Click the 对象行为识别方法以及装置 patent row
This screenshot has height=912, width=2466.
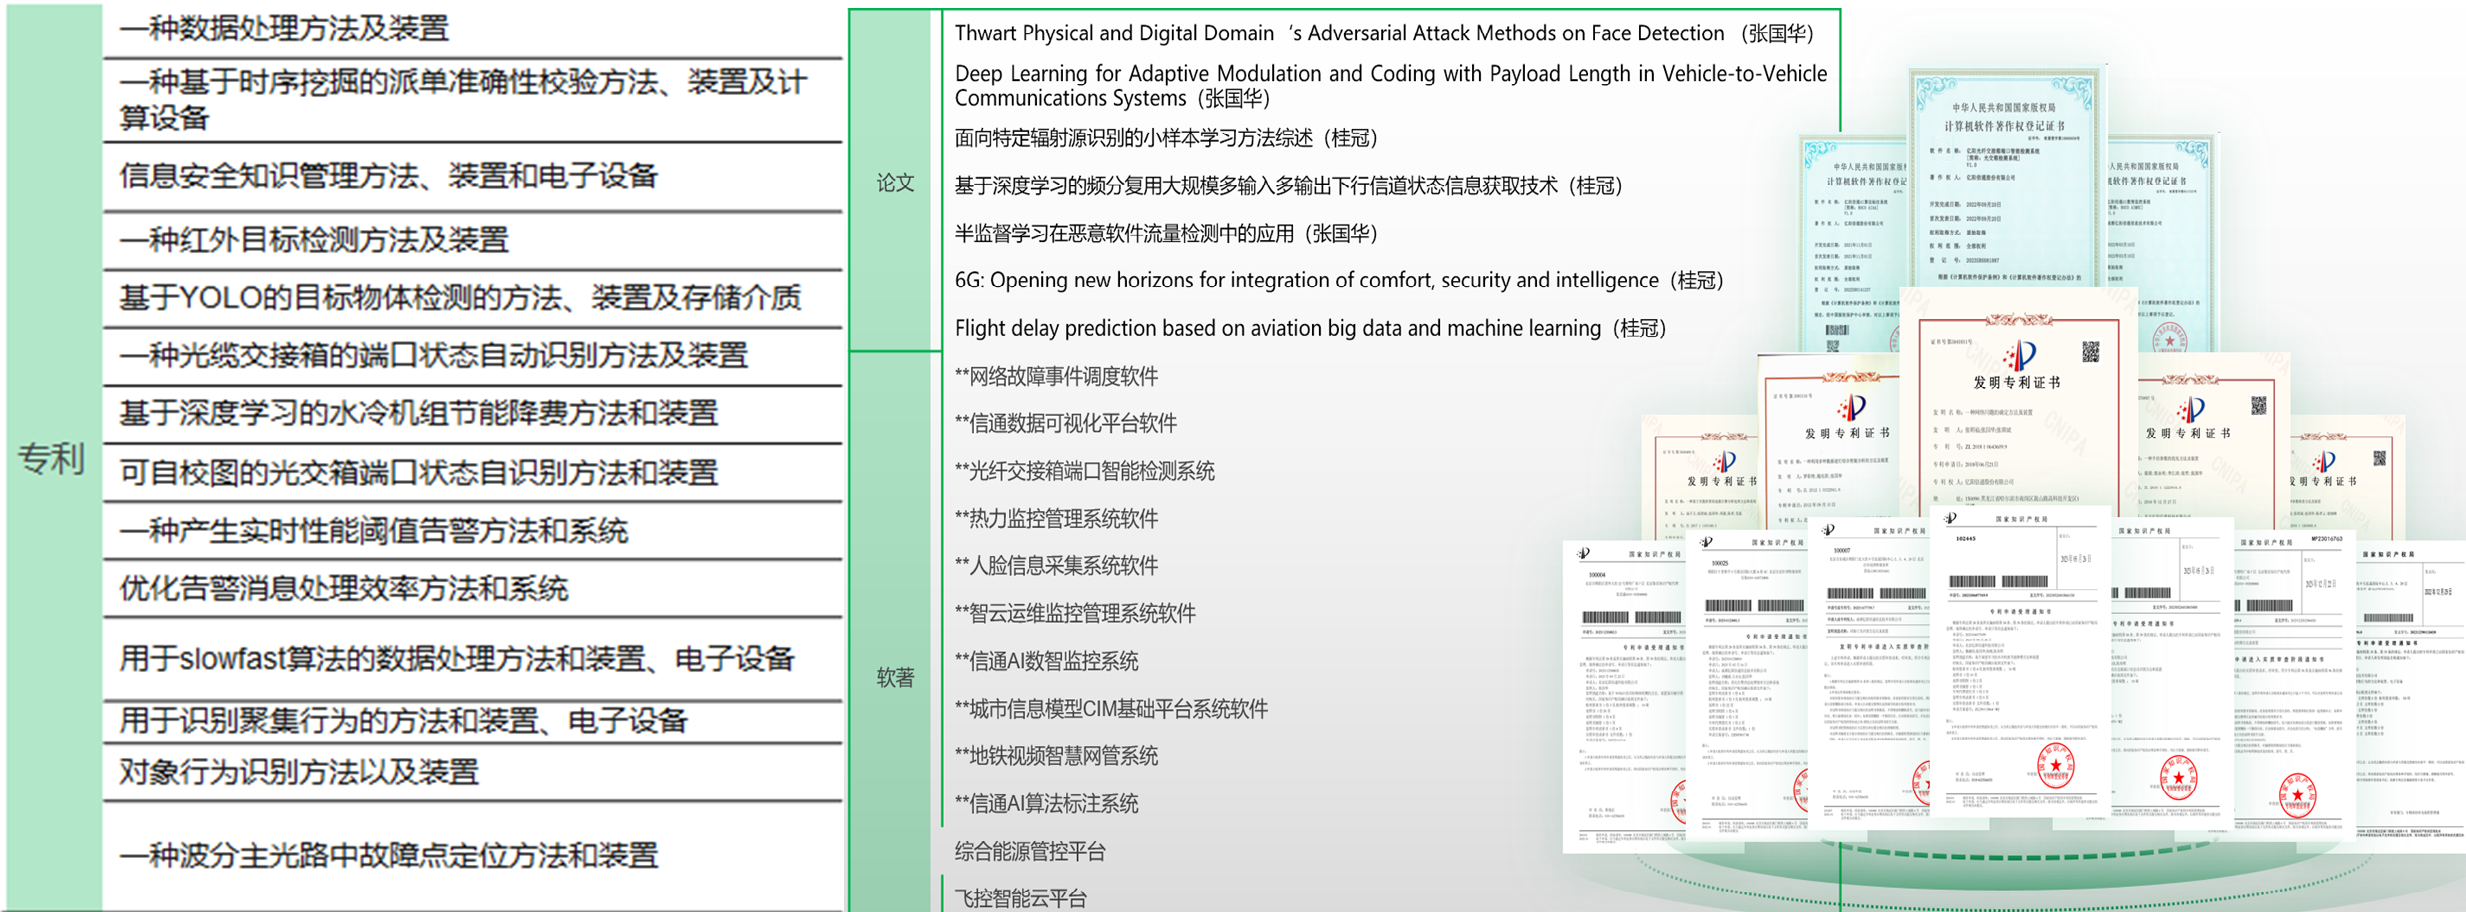(x=299, y=772)
